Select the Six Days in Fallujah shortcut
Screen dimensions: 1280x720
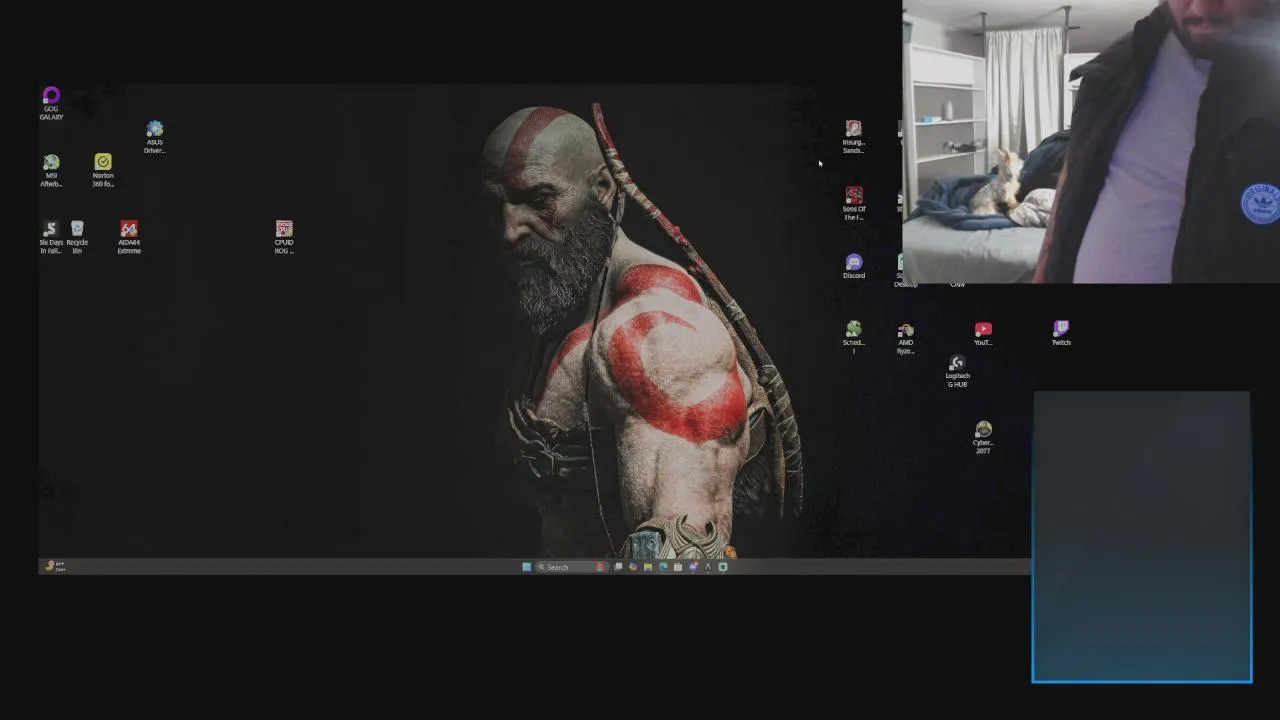[x=50, y=237]
